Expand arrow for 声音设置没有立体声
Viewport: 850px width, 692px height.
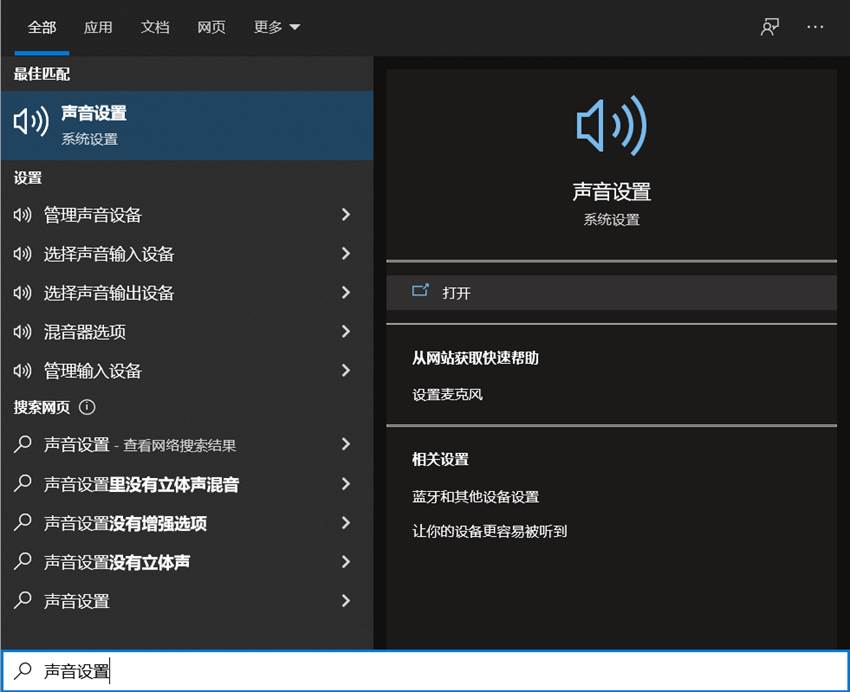click(345, 562)
